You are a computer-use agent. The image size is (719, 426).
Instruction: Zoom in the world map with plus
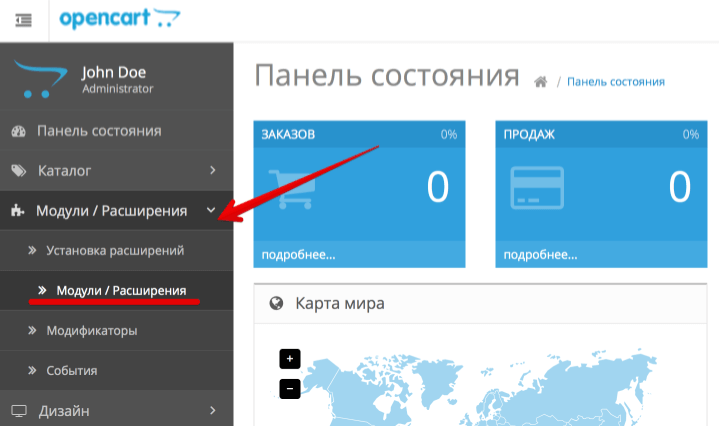pyautogui.click(x=290, y=359)
